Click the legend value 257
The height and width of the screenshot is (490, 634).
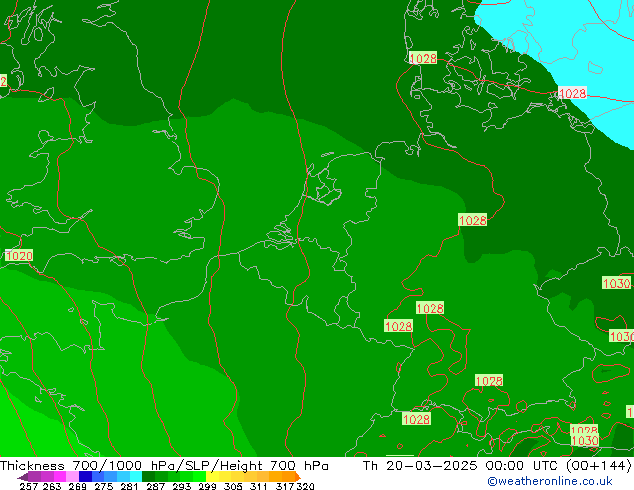(29, 486)
